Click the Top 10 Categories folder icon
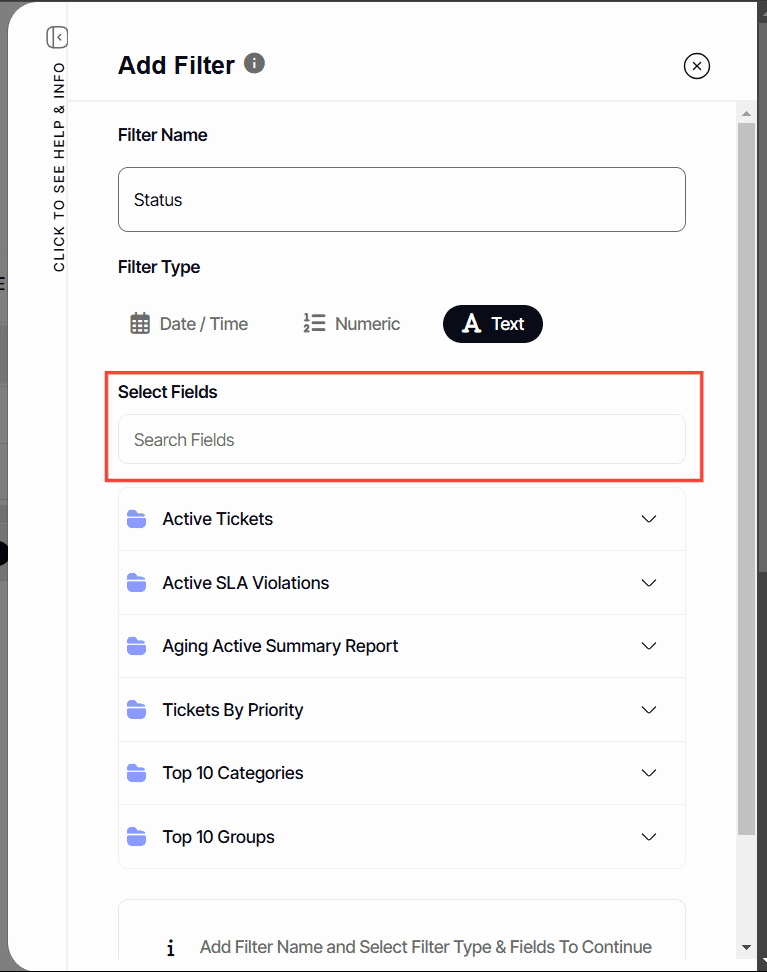This screenshot has height=972, width=767. pos(137,773)
